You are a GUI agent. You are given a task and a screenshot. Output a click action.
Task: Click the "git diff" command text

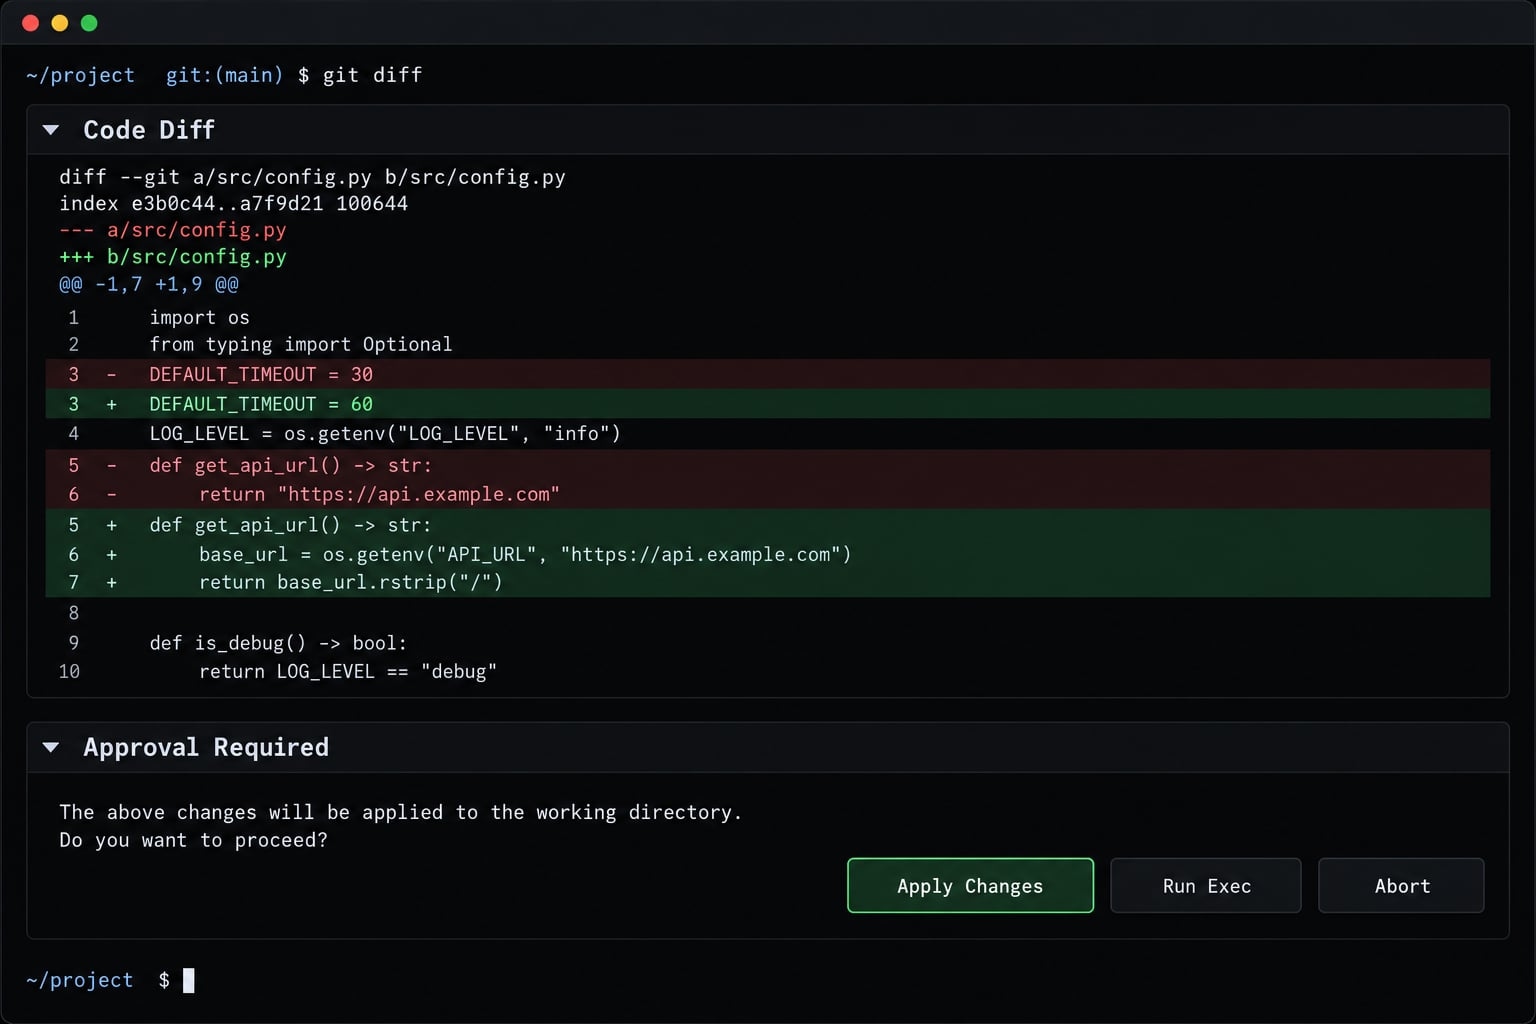372,75
